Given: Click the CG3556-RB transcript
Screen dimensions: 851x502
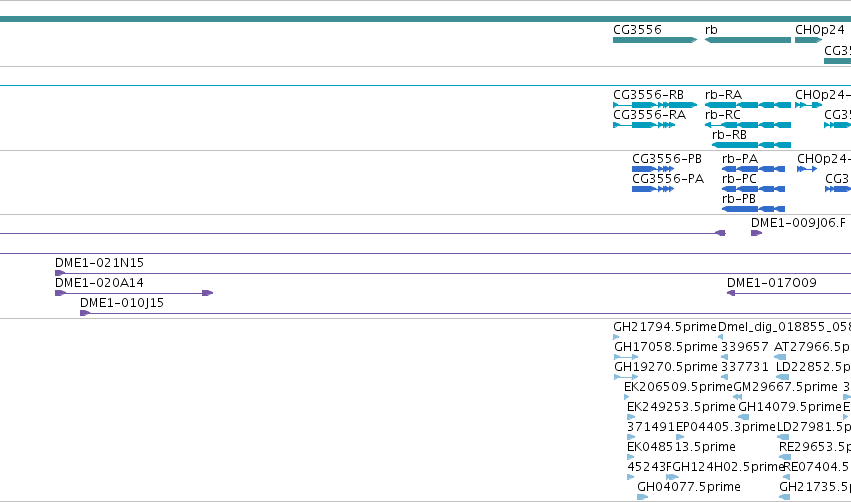Looking at the screenshot, I should pyautogui.click(x=655, y=105).
